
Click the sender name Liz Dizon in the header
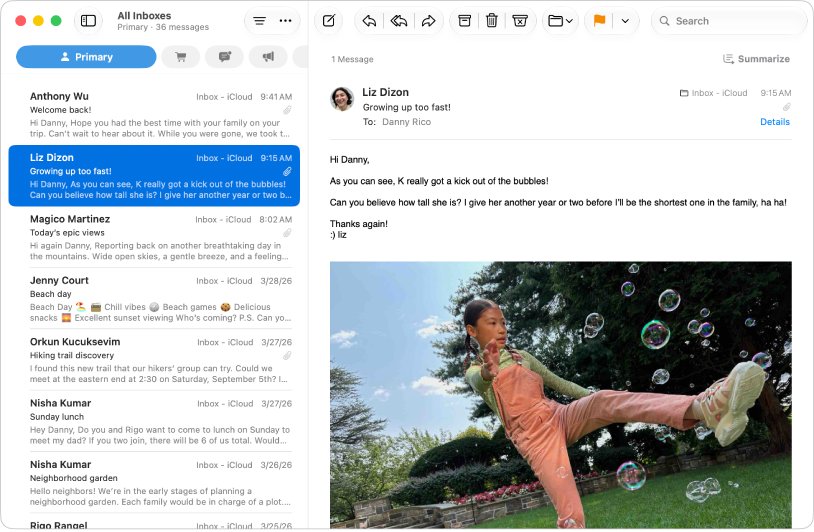[385, 92]
